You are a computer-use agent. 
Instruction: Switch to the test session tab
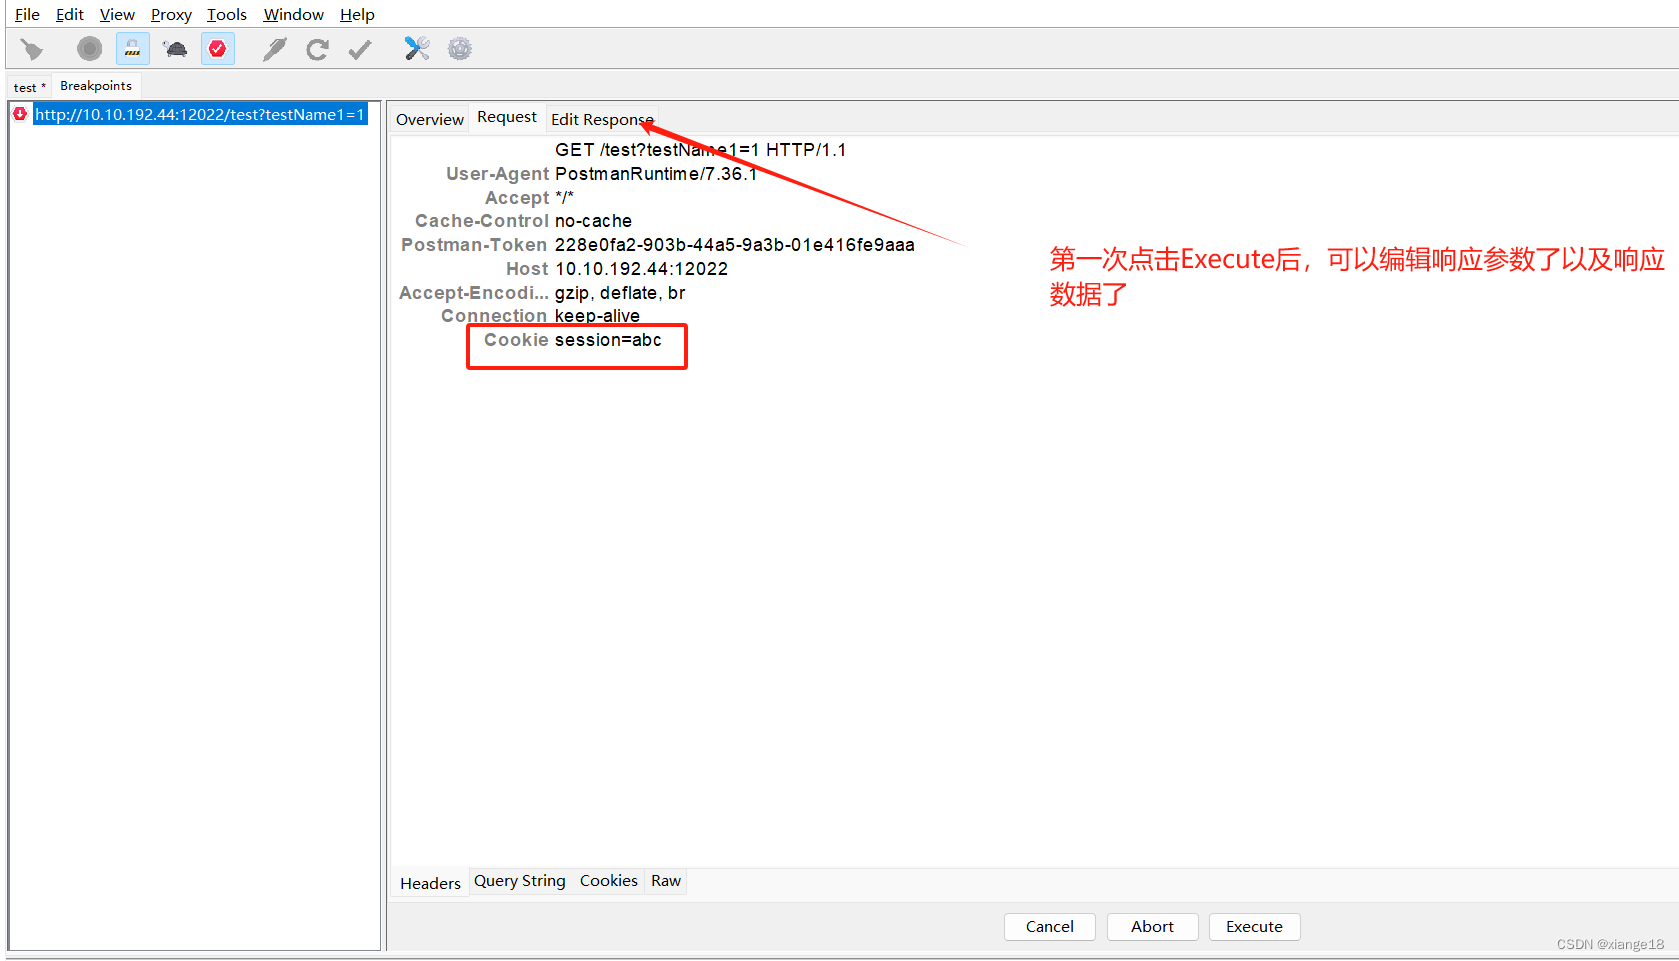click(x=29, y=87)
